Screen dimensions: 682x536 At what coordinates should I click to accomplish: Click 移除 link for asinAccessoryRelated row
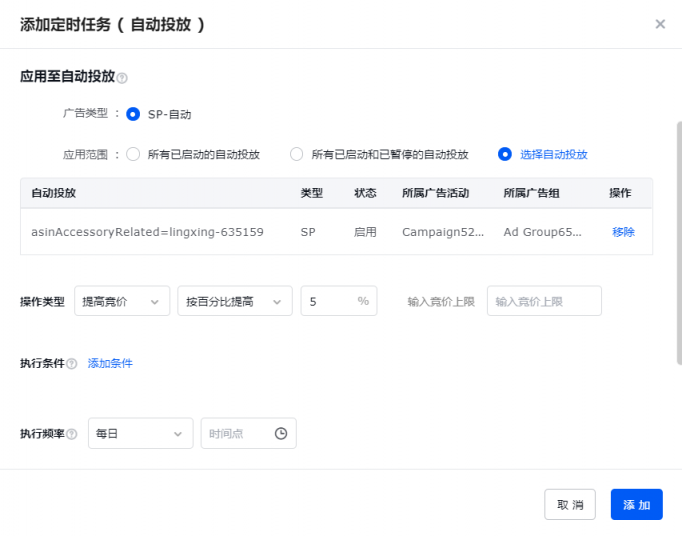[x=623, y=232]
